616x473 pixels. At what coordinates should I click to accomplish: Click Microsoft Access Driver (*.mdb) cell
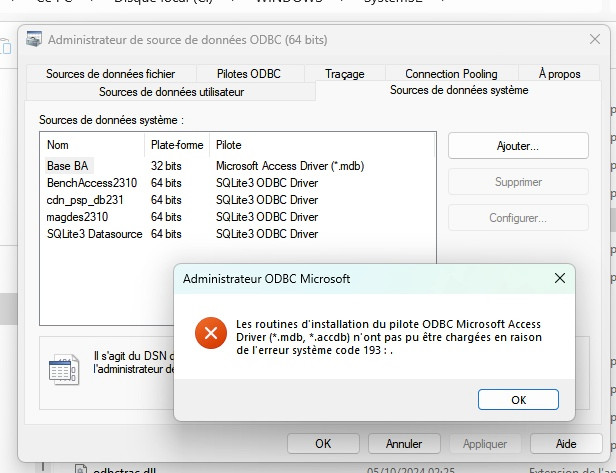point(290,166)
